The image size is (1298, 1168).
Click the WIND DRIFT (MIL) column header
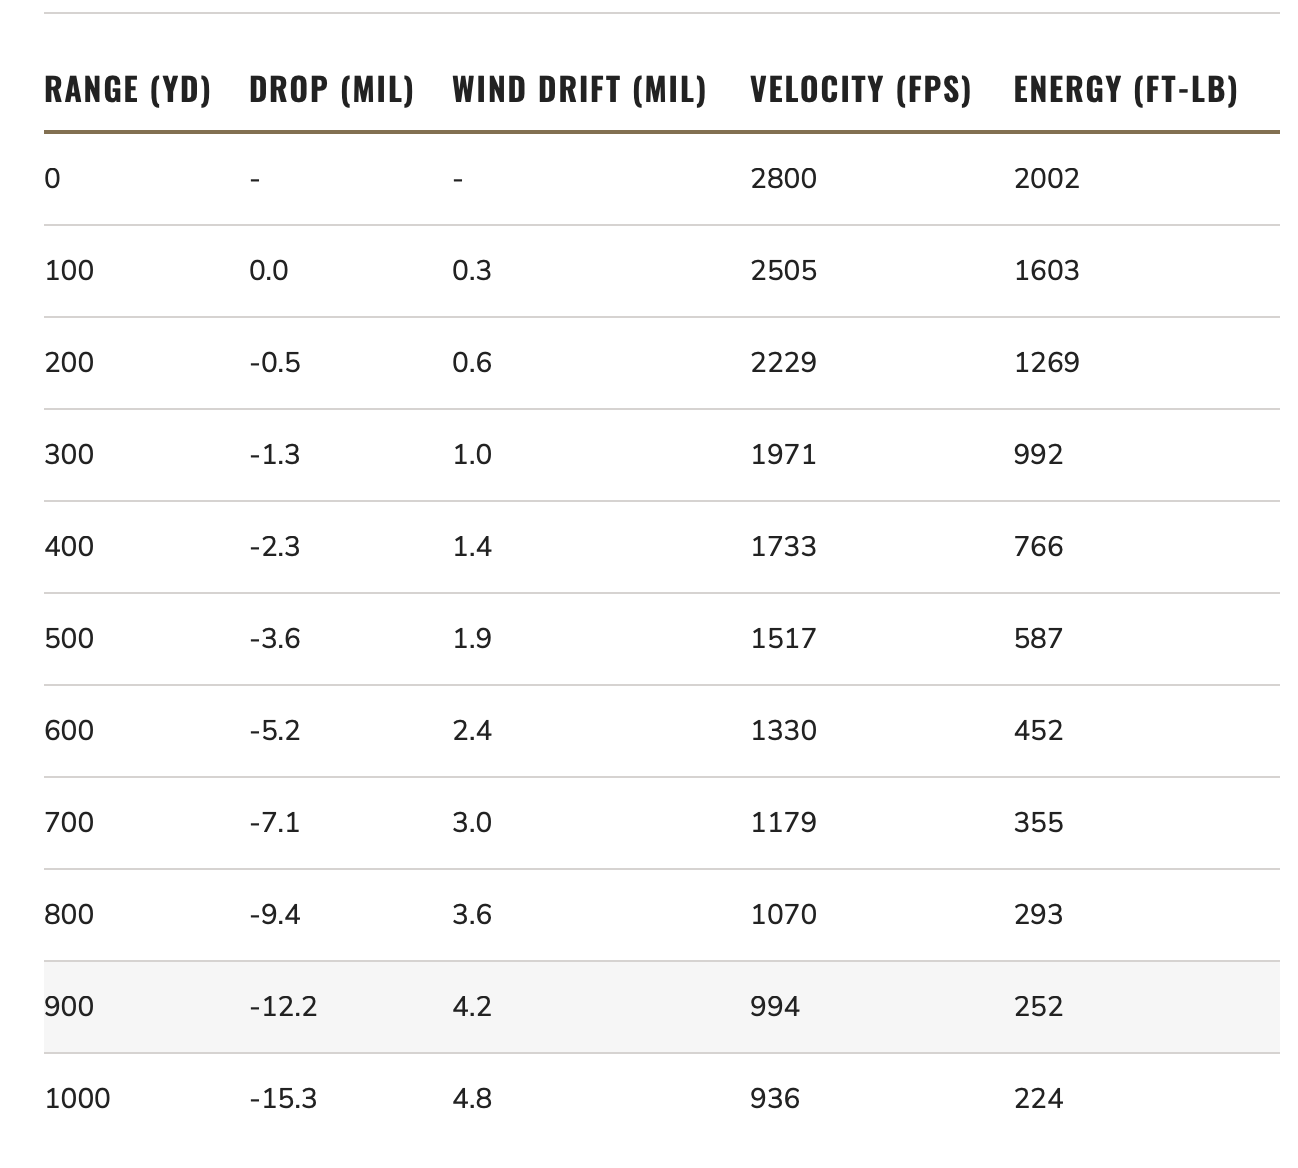580,90
